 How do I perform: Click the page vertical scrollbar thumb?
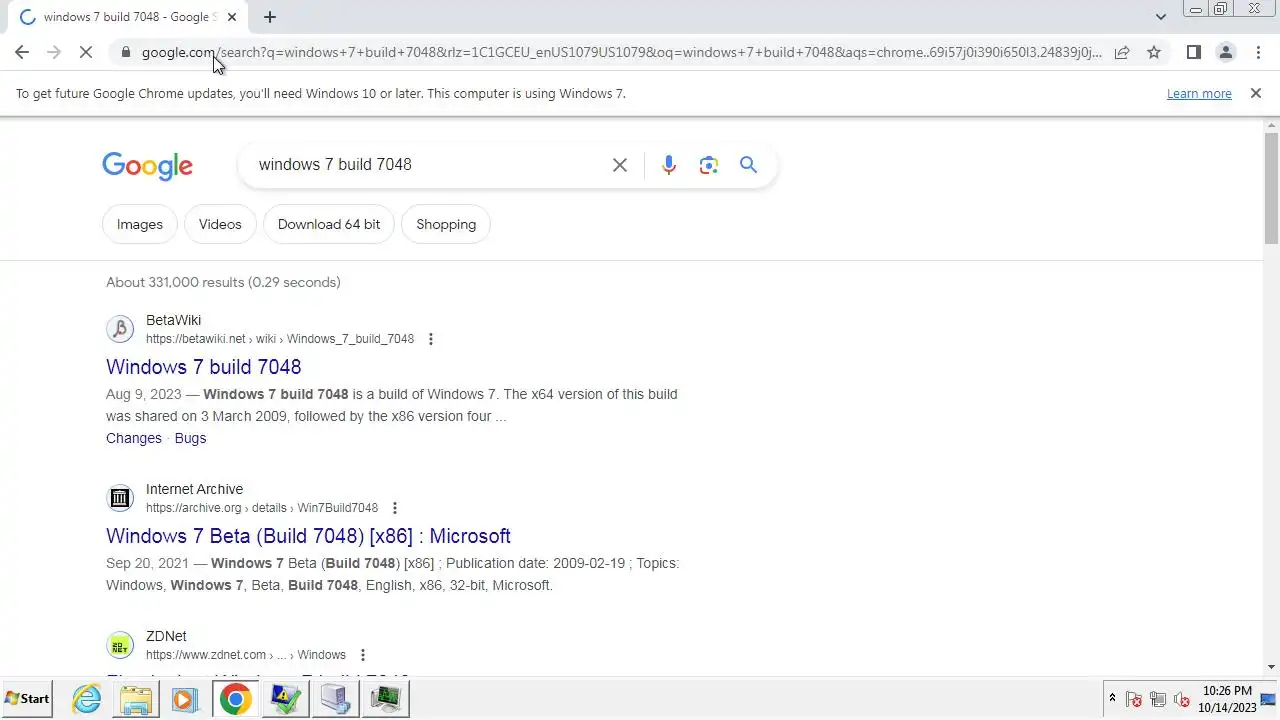pos(1272,187)
